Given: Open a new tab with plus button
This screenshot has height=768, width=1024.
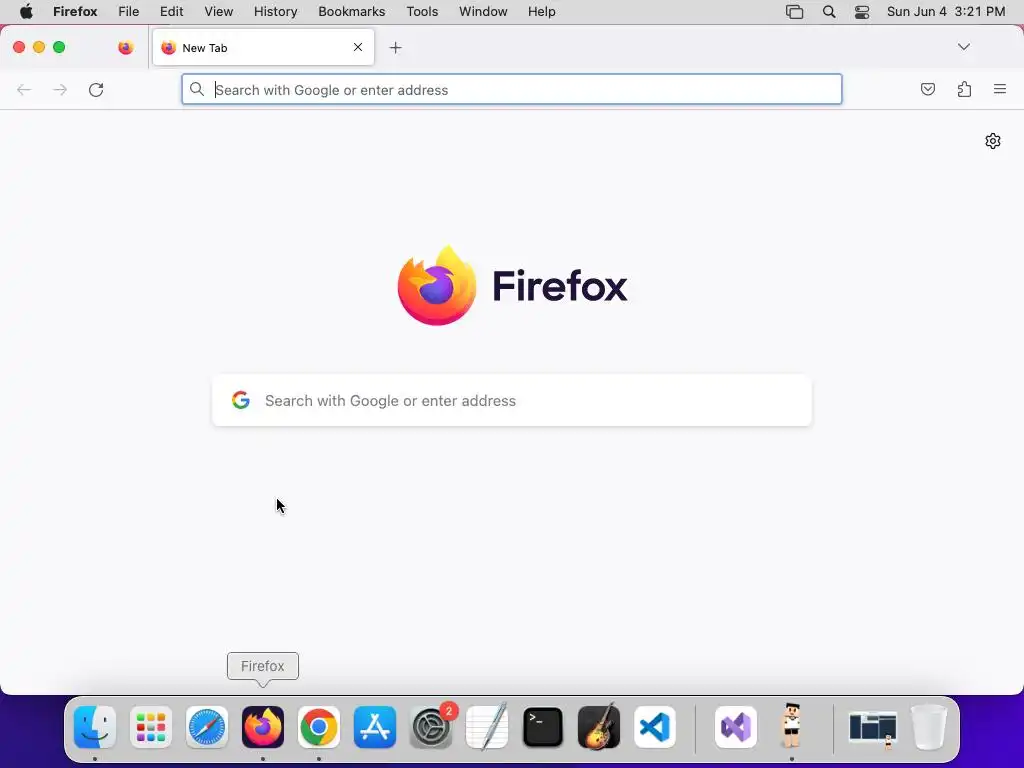Looking at the screenshot, I should click(395, 48).
